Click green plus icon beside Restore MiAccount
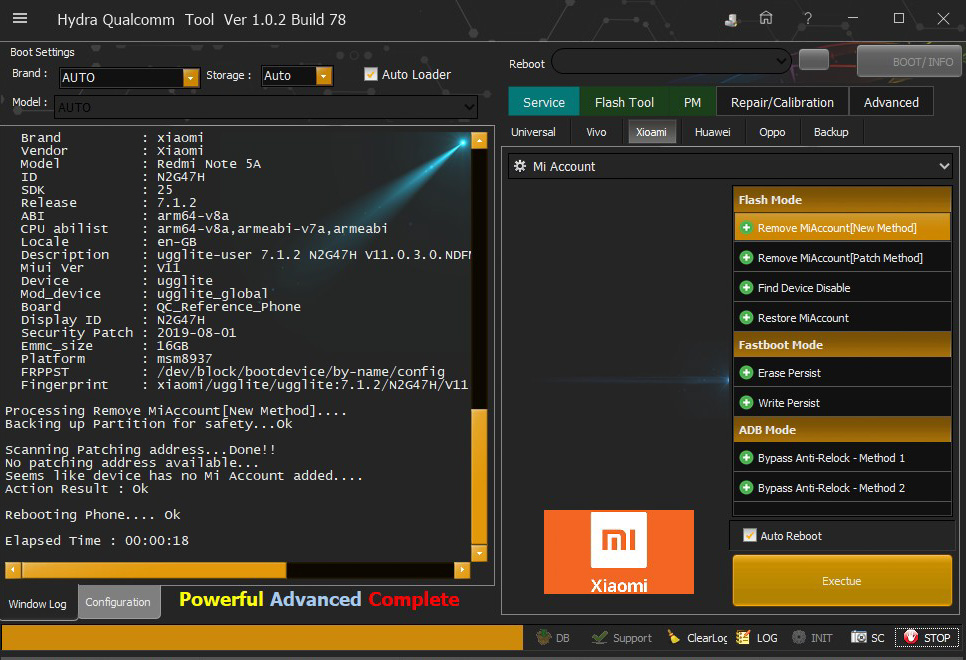 pyautogui.click(x=746, y=318)
